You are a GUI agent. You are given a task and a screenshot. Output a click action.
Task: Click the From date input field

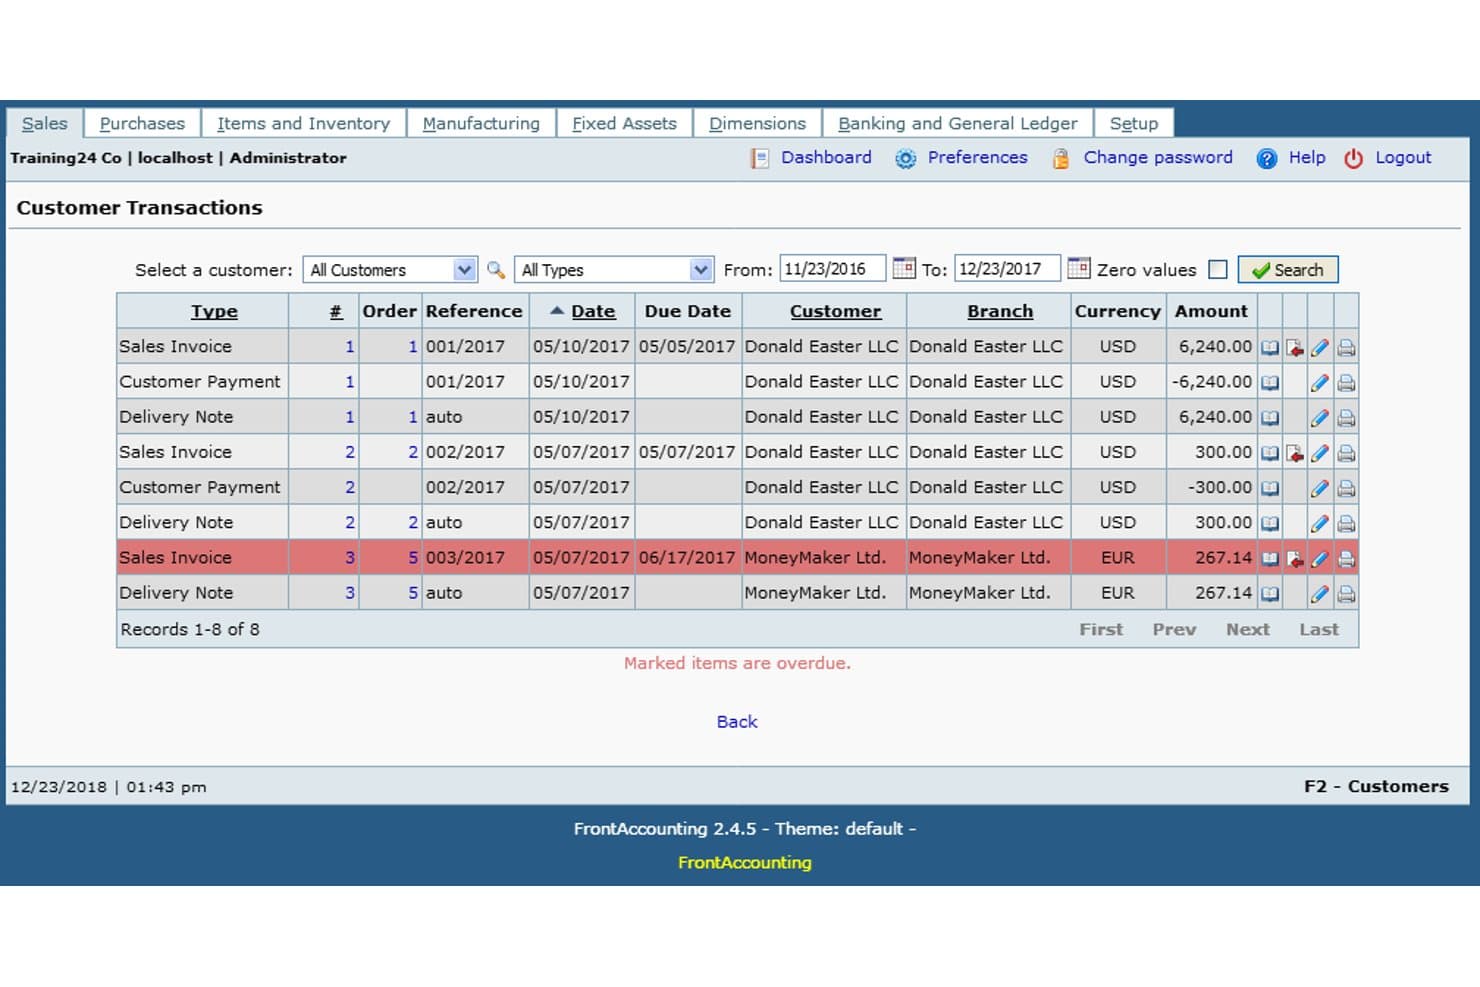pyautogui.click(x=832, y=269)
